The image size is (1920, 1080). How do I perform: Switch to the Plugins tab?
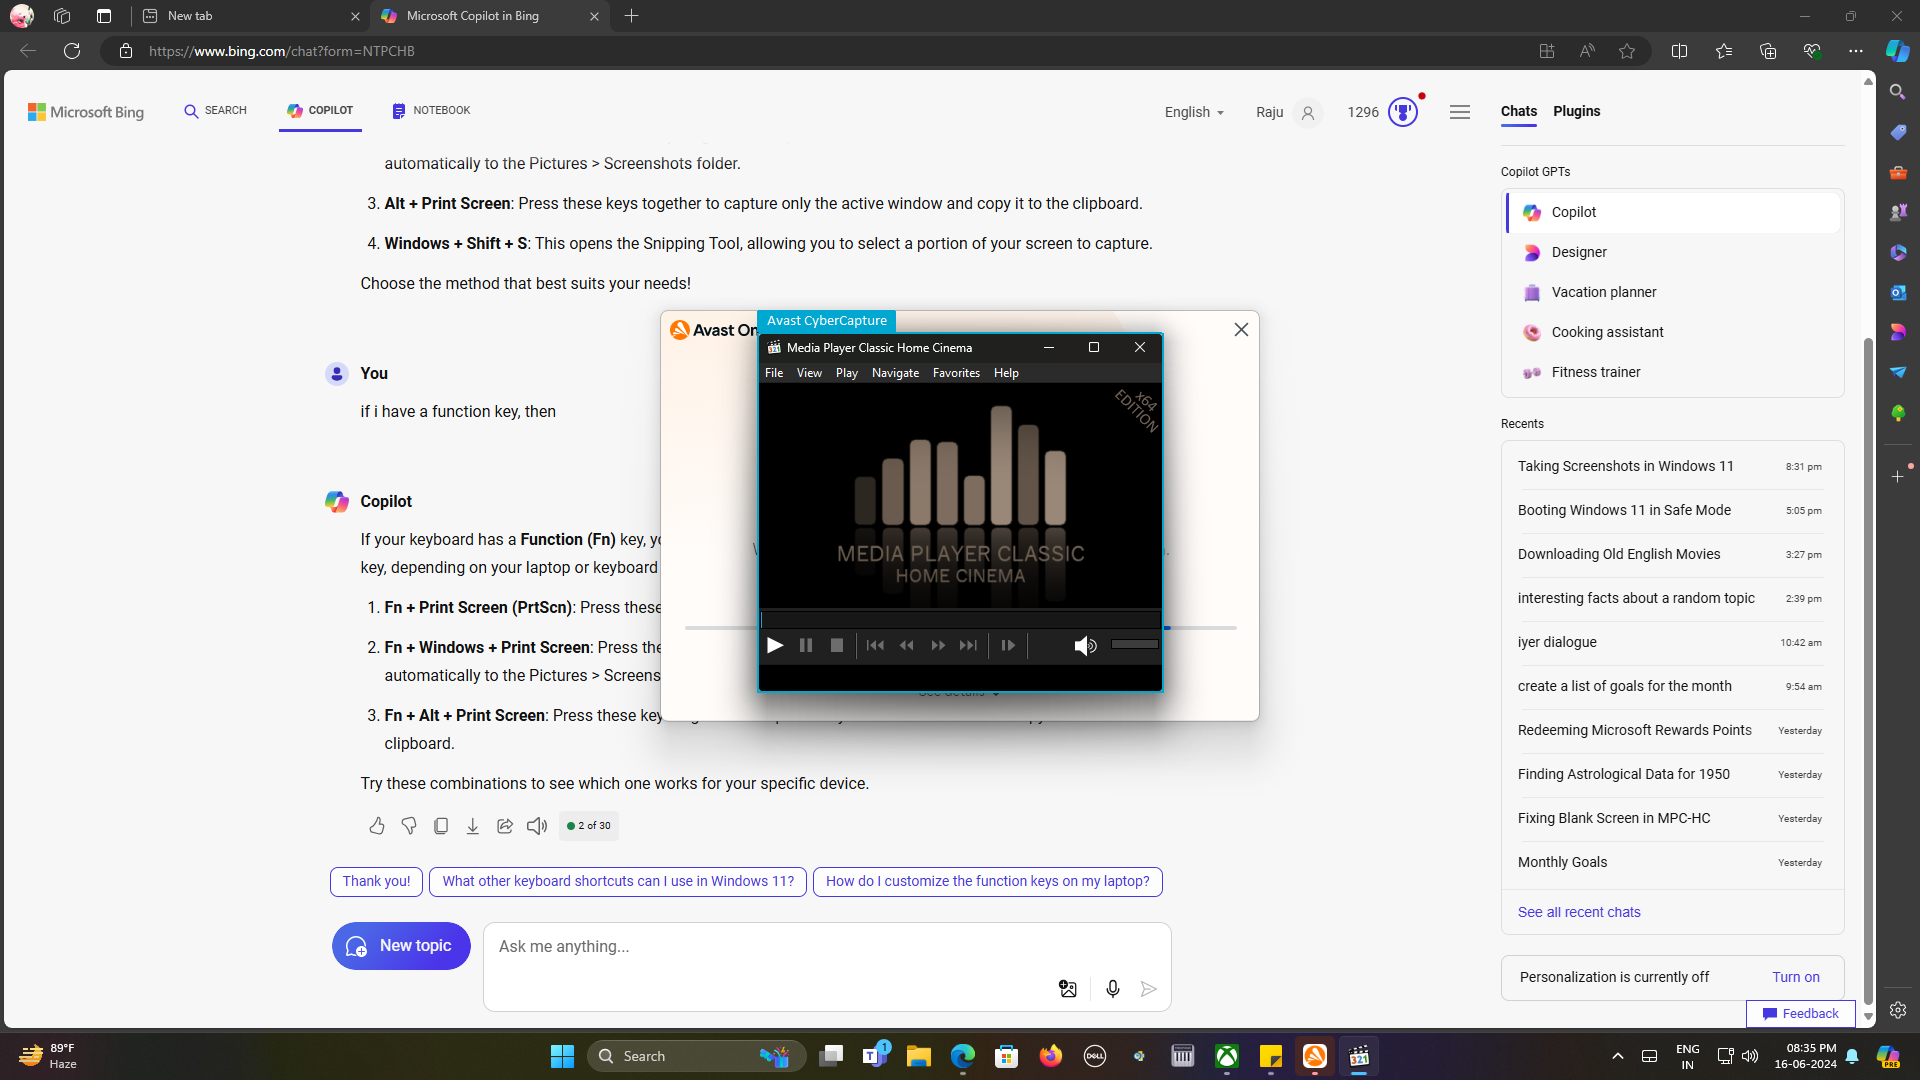pos(1576,111)
